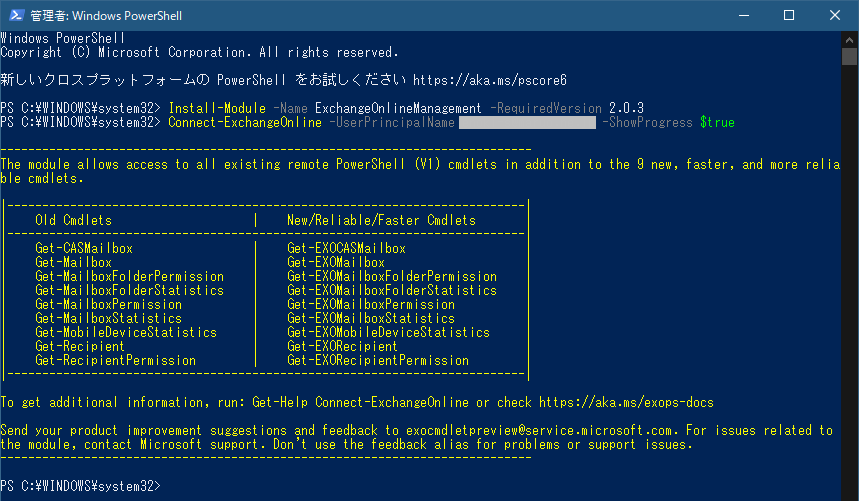The height and width of the screenshot is (501, 859).
Task: Click the last PS C:\WINDOWS\system32> prompt
Action: [x=80, y=487]
